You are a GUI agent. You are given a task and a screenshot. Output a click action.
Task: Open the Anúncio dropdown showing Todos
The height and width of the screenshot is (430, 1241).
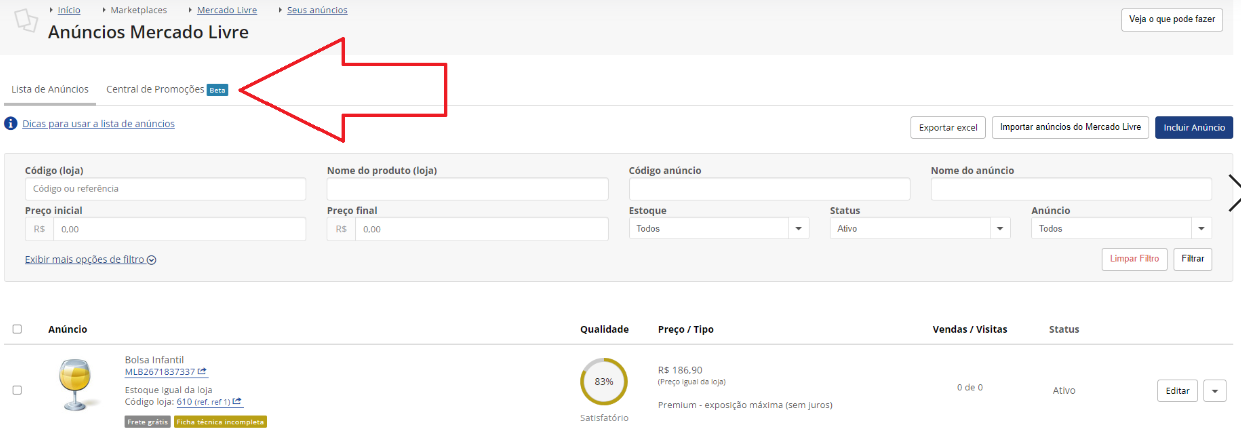click(x=1121, y=229)
